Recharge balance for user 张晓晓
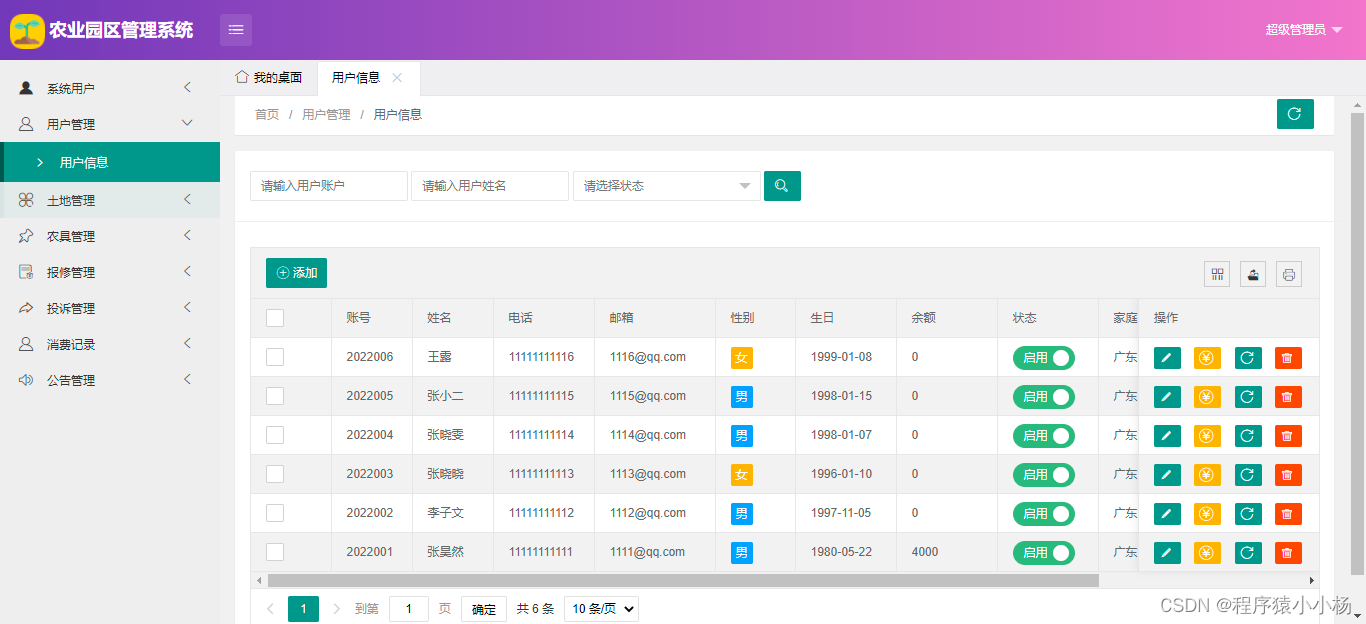Image resolution: width=1366 pixels, height=624 pixels. click(1207, 475)
